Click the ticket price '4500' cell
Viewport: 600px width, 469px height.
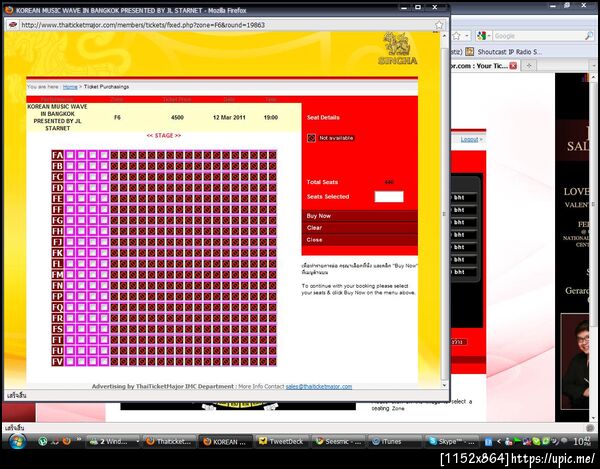(x=177, y=117)
